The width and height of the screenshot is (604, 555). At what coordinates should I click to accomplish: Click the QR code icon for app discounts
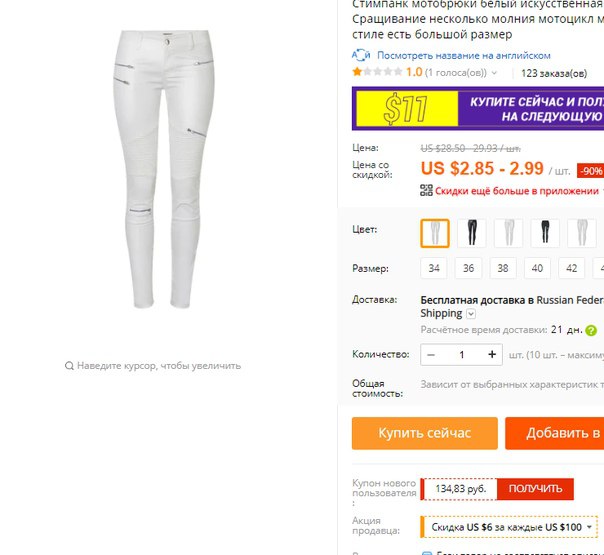426,190
